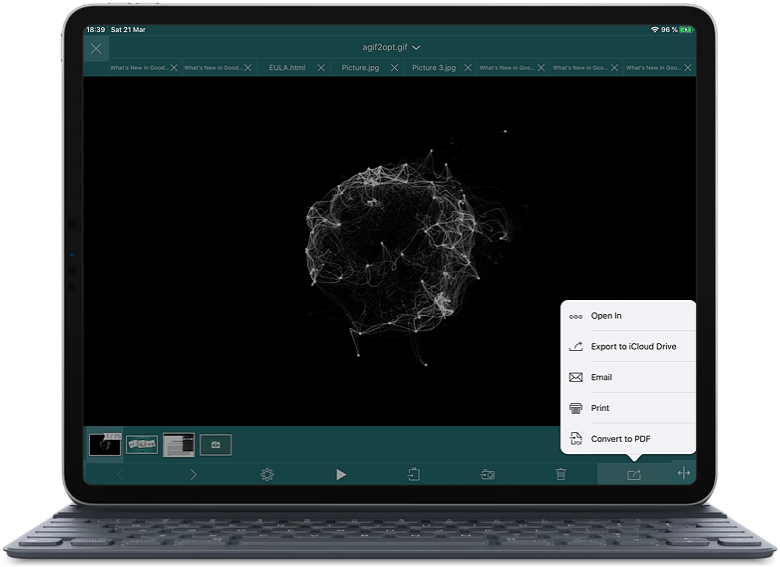Play the GIF animation
Viewport: 780px width, 567px height.
pos(341,475)
